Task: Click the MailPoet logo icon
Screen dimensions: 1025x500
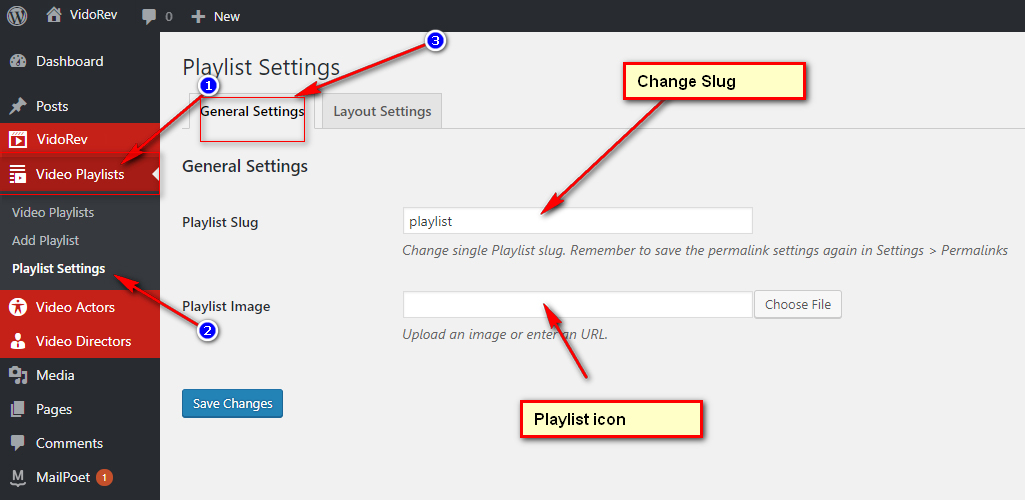Action: (x=18, y=477)
